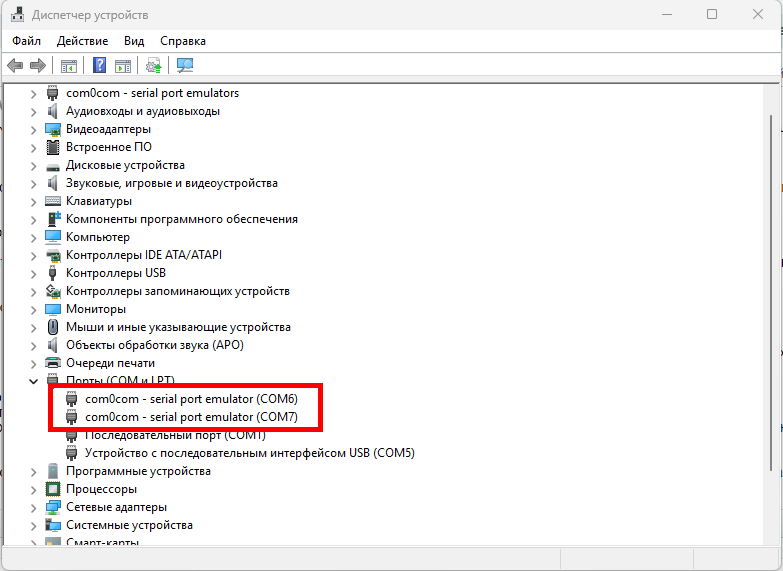Toggle the action pane toolbar icon

(122, 65)
